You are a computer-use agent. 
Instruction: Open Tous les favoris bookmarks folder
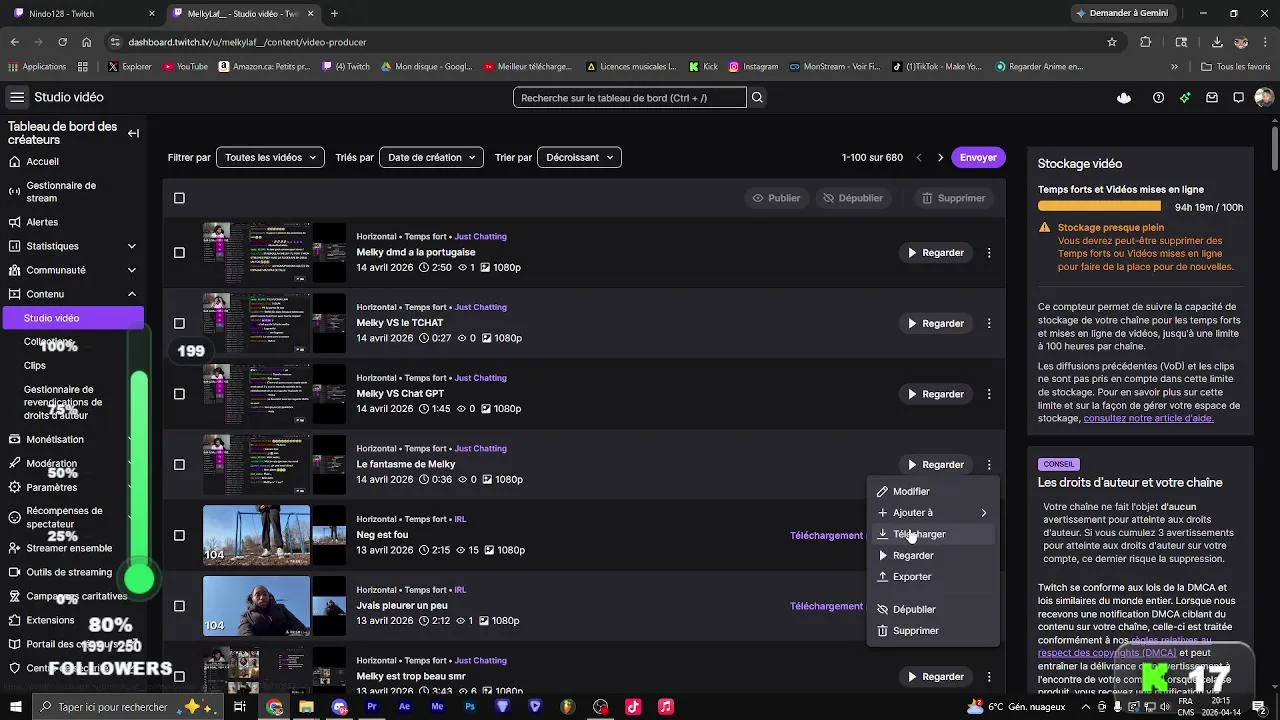click(x=1235, y=67)
